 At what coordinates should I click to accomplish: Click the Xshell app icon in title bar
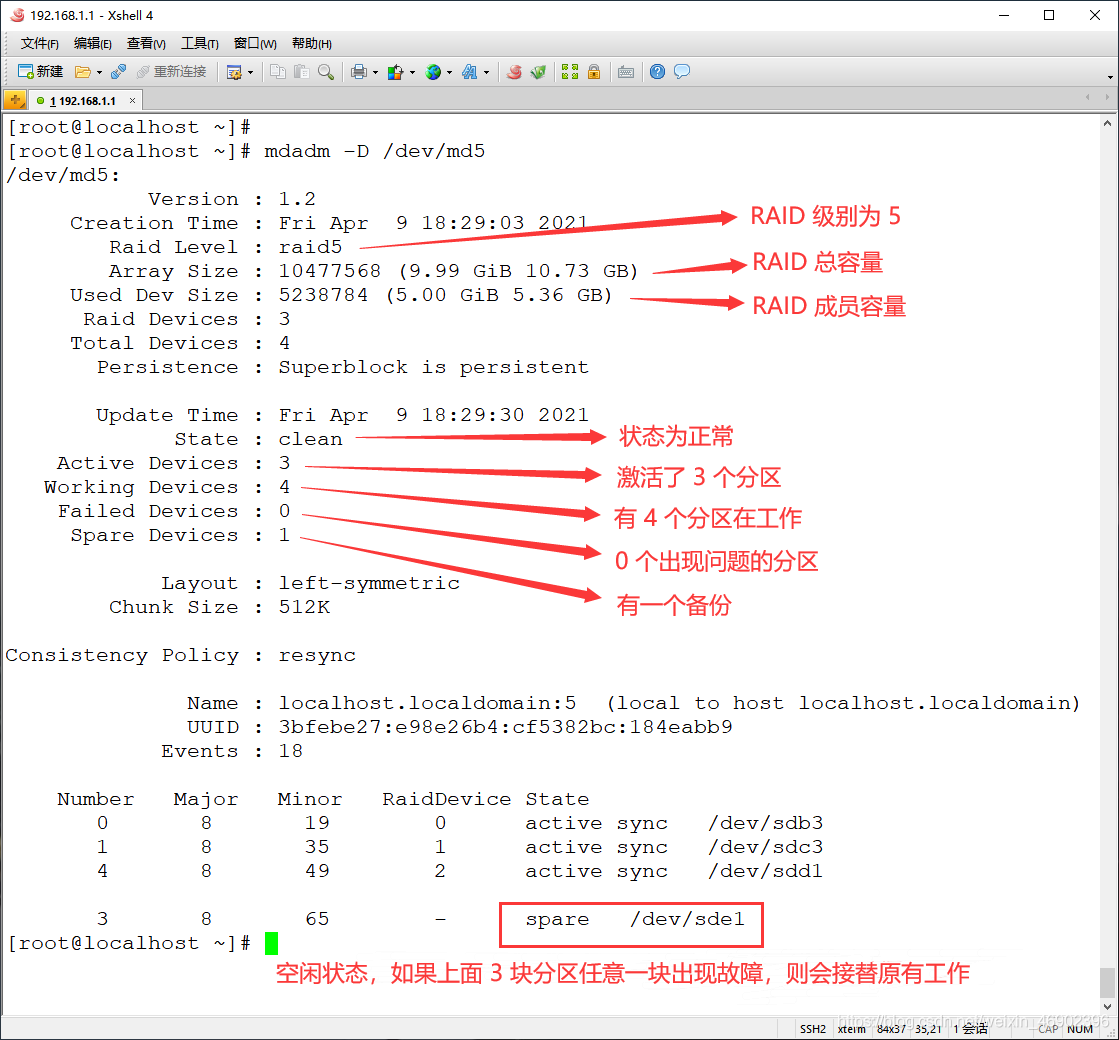[17, 15]
